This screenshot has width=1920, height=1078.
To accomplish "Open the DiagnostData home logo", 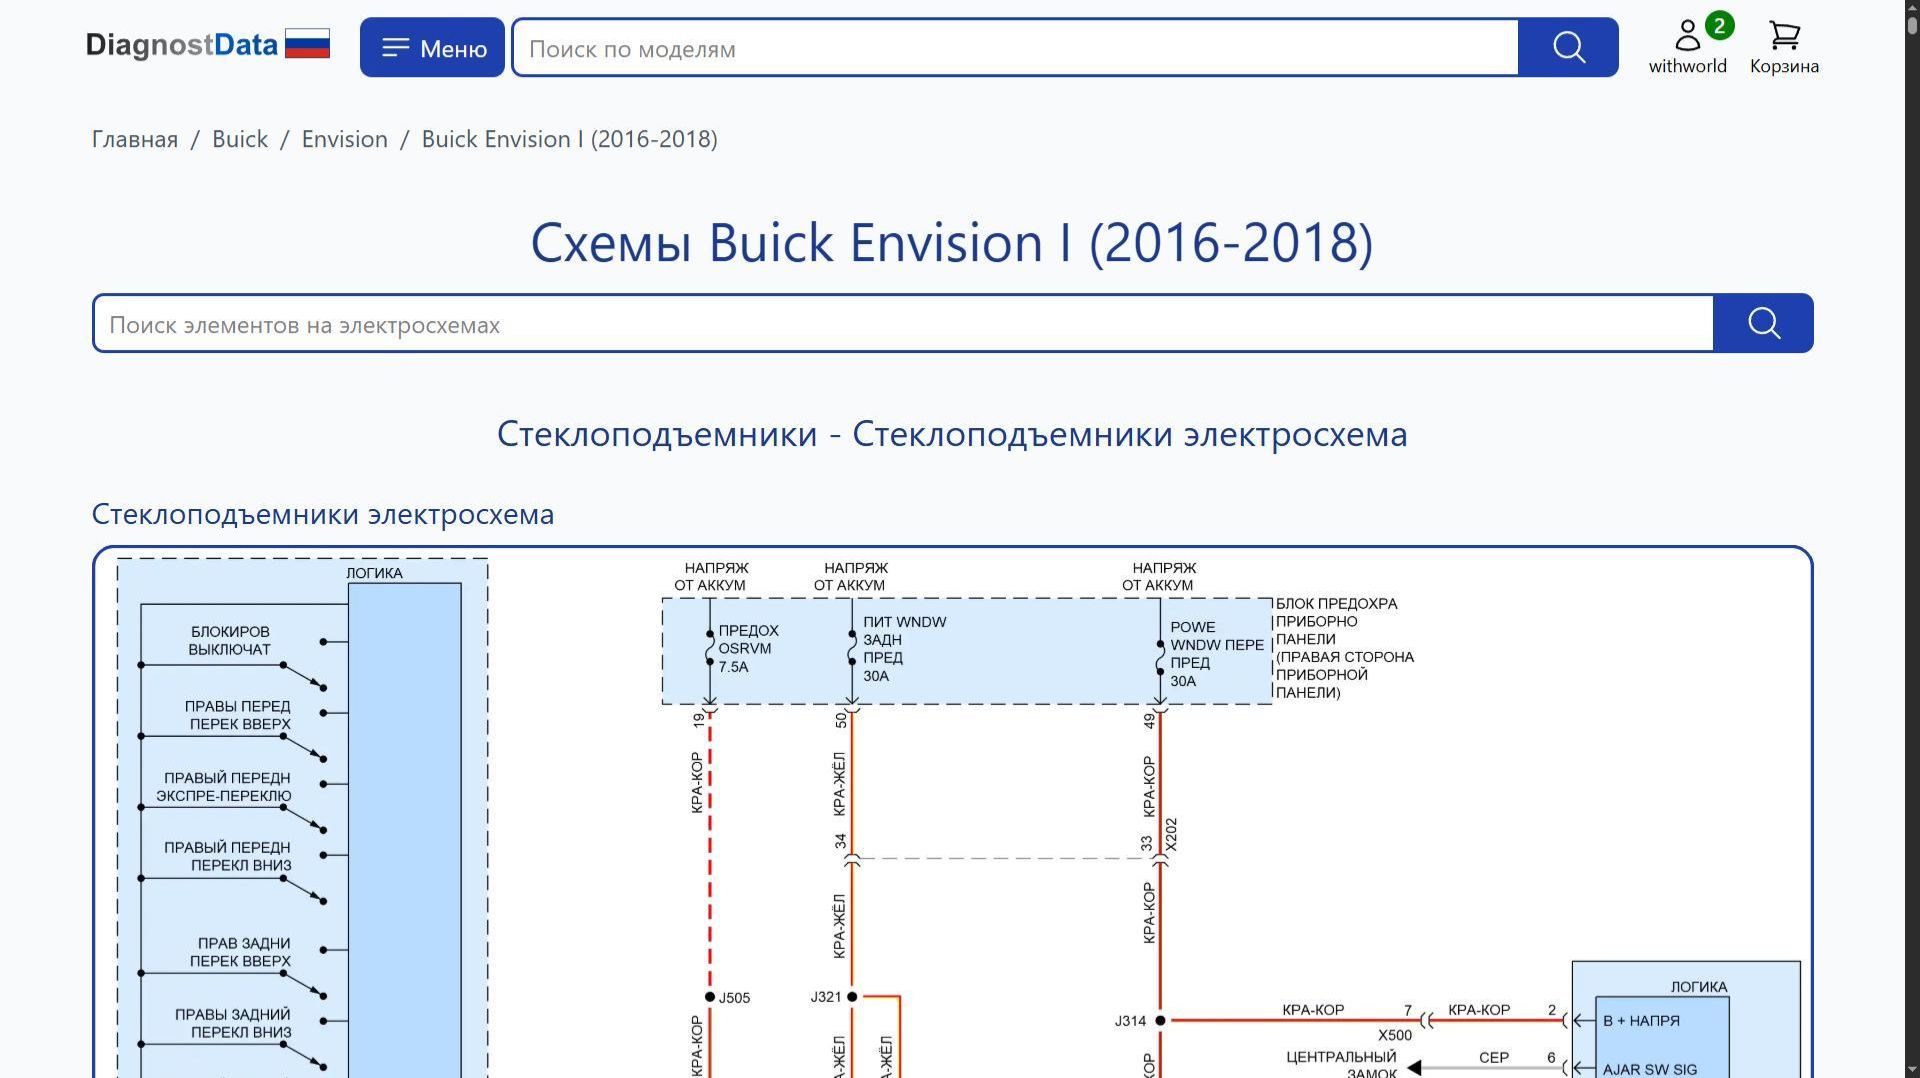I will [x=181, y=45].
